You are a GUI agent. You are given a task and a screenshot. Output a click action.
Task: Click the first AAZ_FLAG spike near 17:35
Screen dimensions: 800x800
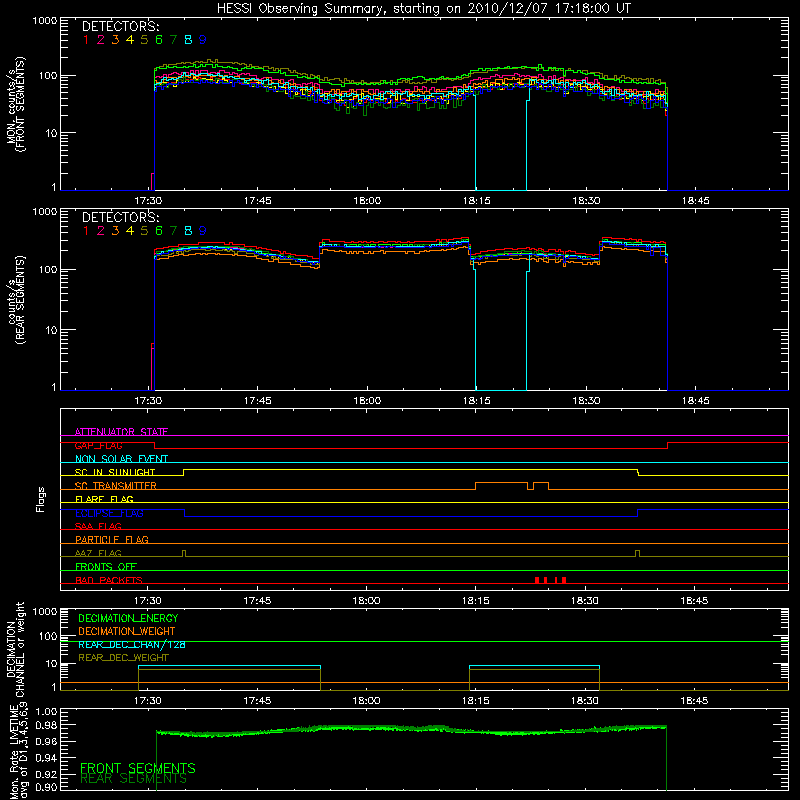pyautogui.click(x=184, y=554)
